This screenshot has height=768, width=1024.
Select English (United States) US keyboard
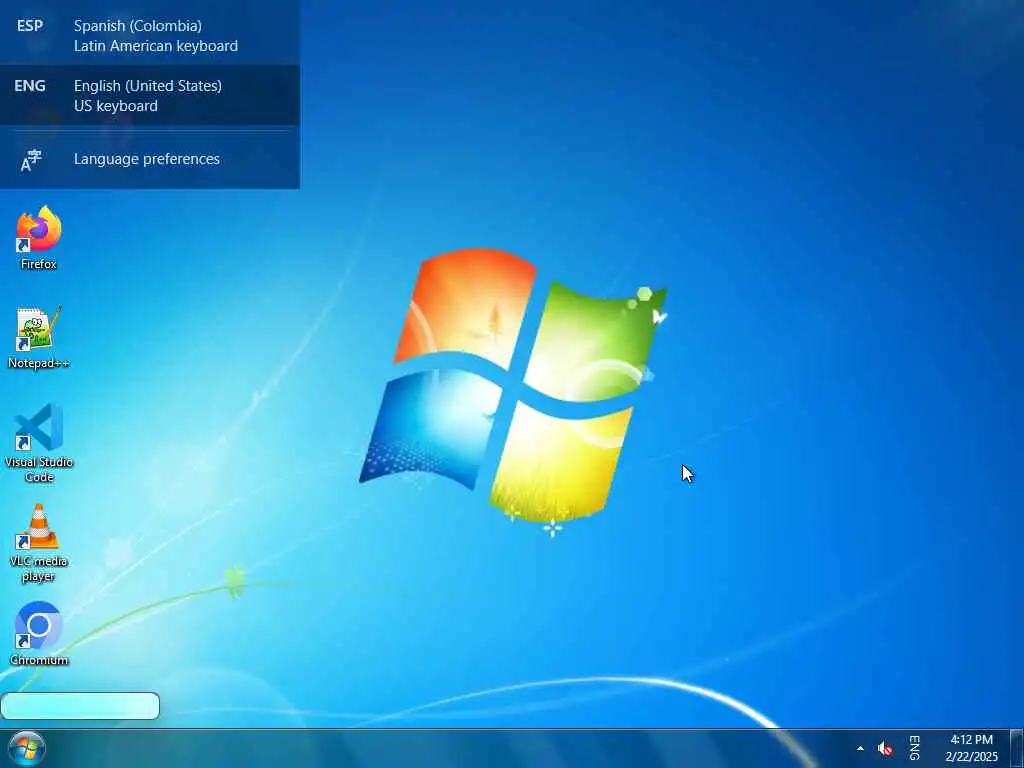click(x=150, y=95)
